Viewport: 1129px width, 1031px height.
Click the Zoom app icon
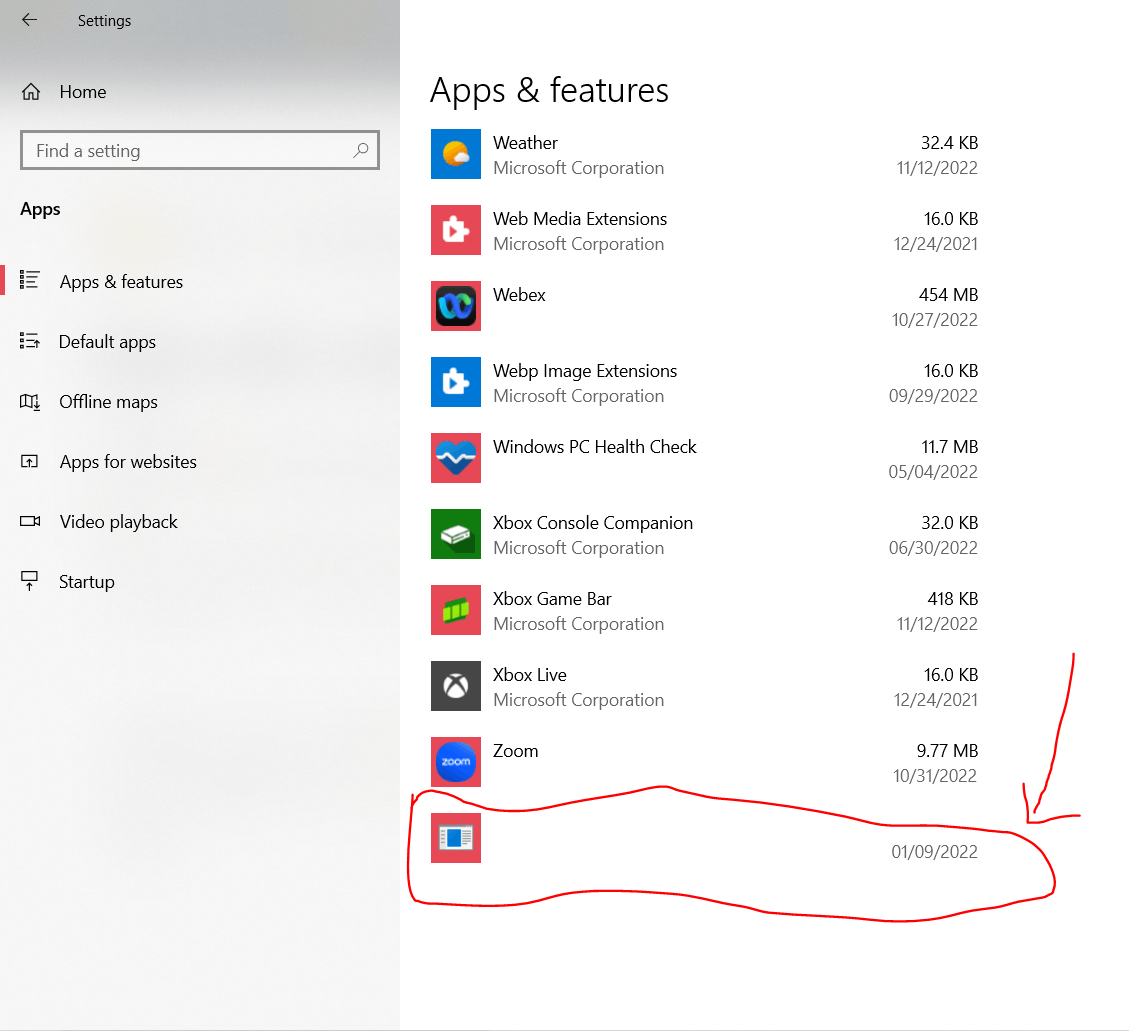coord(456,762)
